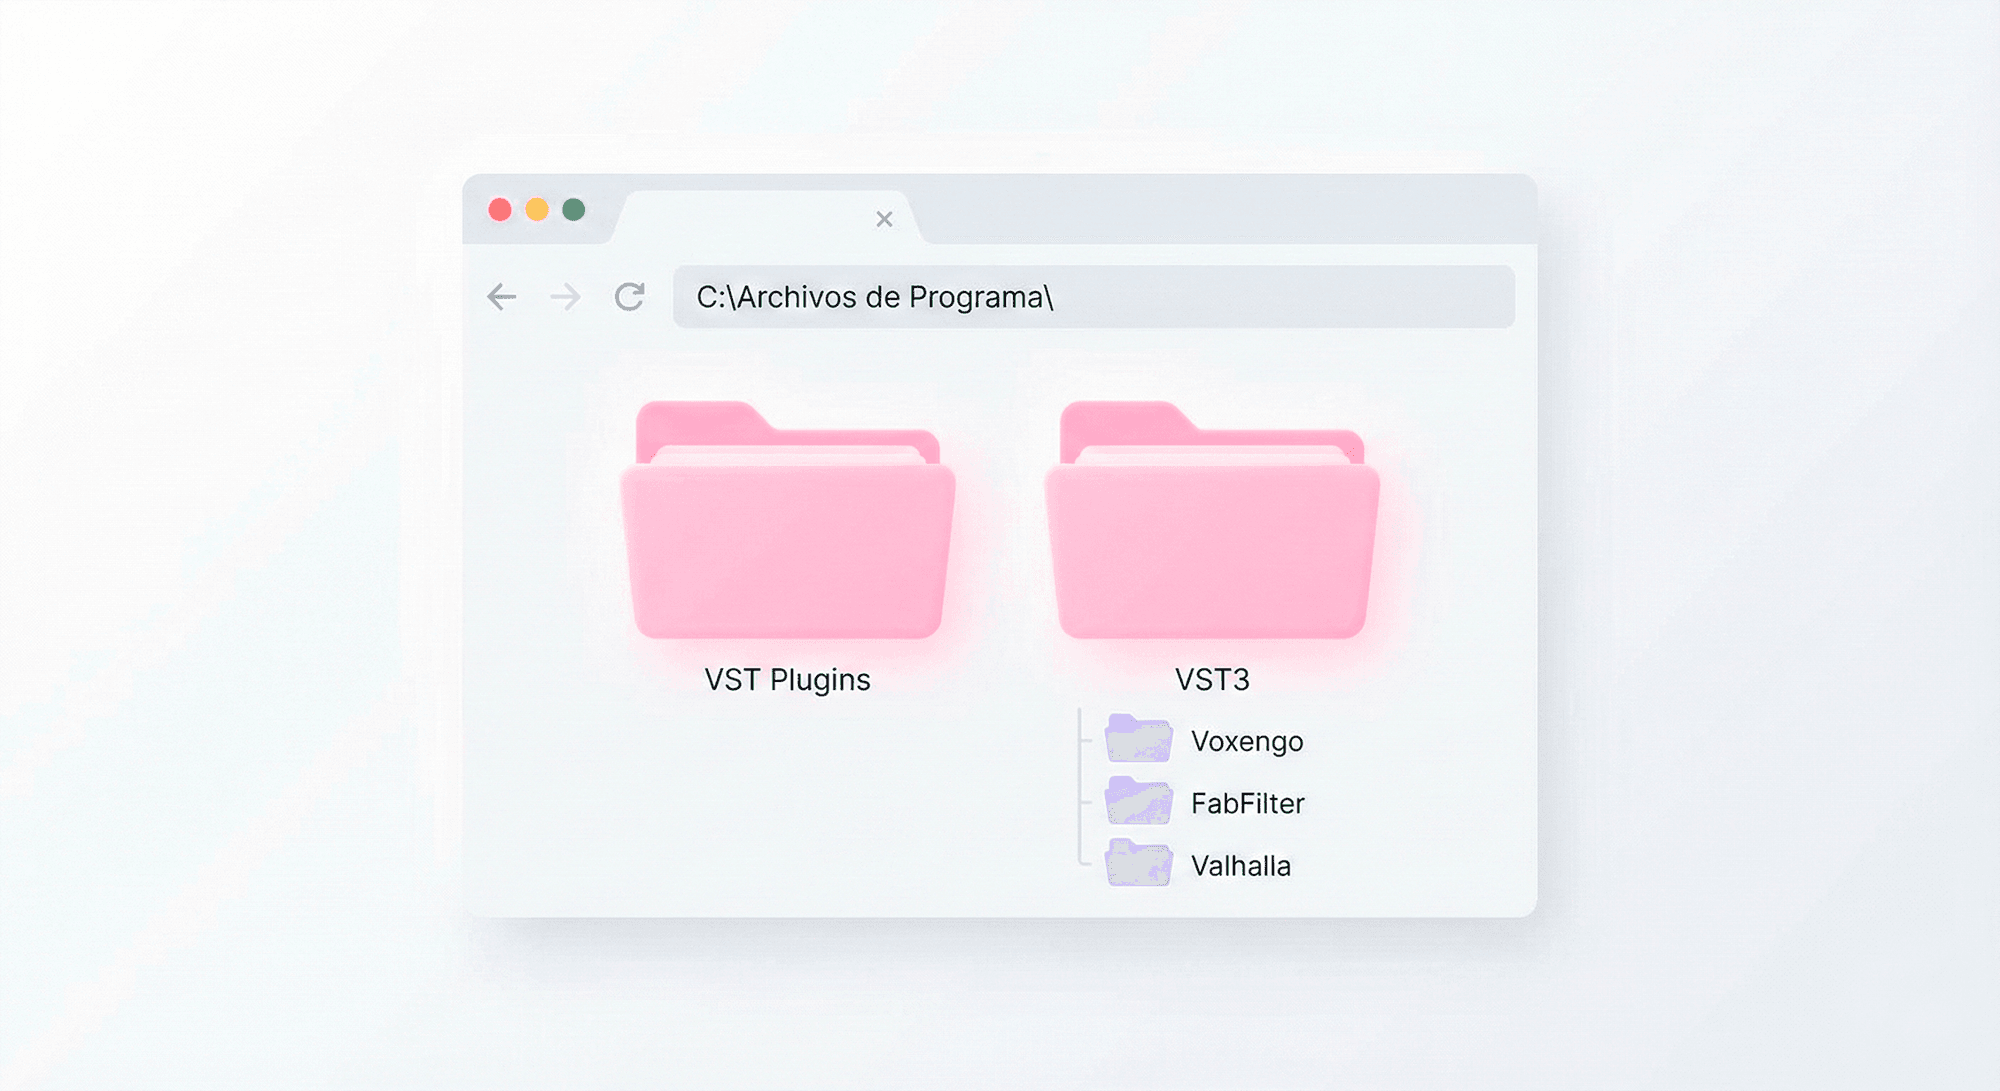2000x1091 pixels.
Task: Click the empty tab strip area beside the tab
Action: pos(1228,210)
